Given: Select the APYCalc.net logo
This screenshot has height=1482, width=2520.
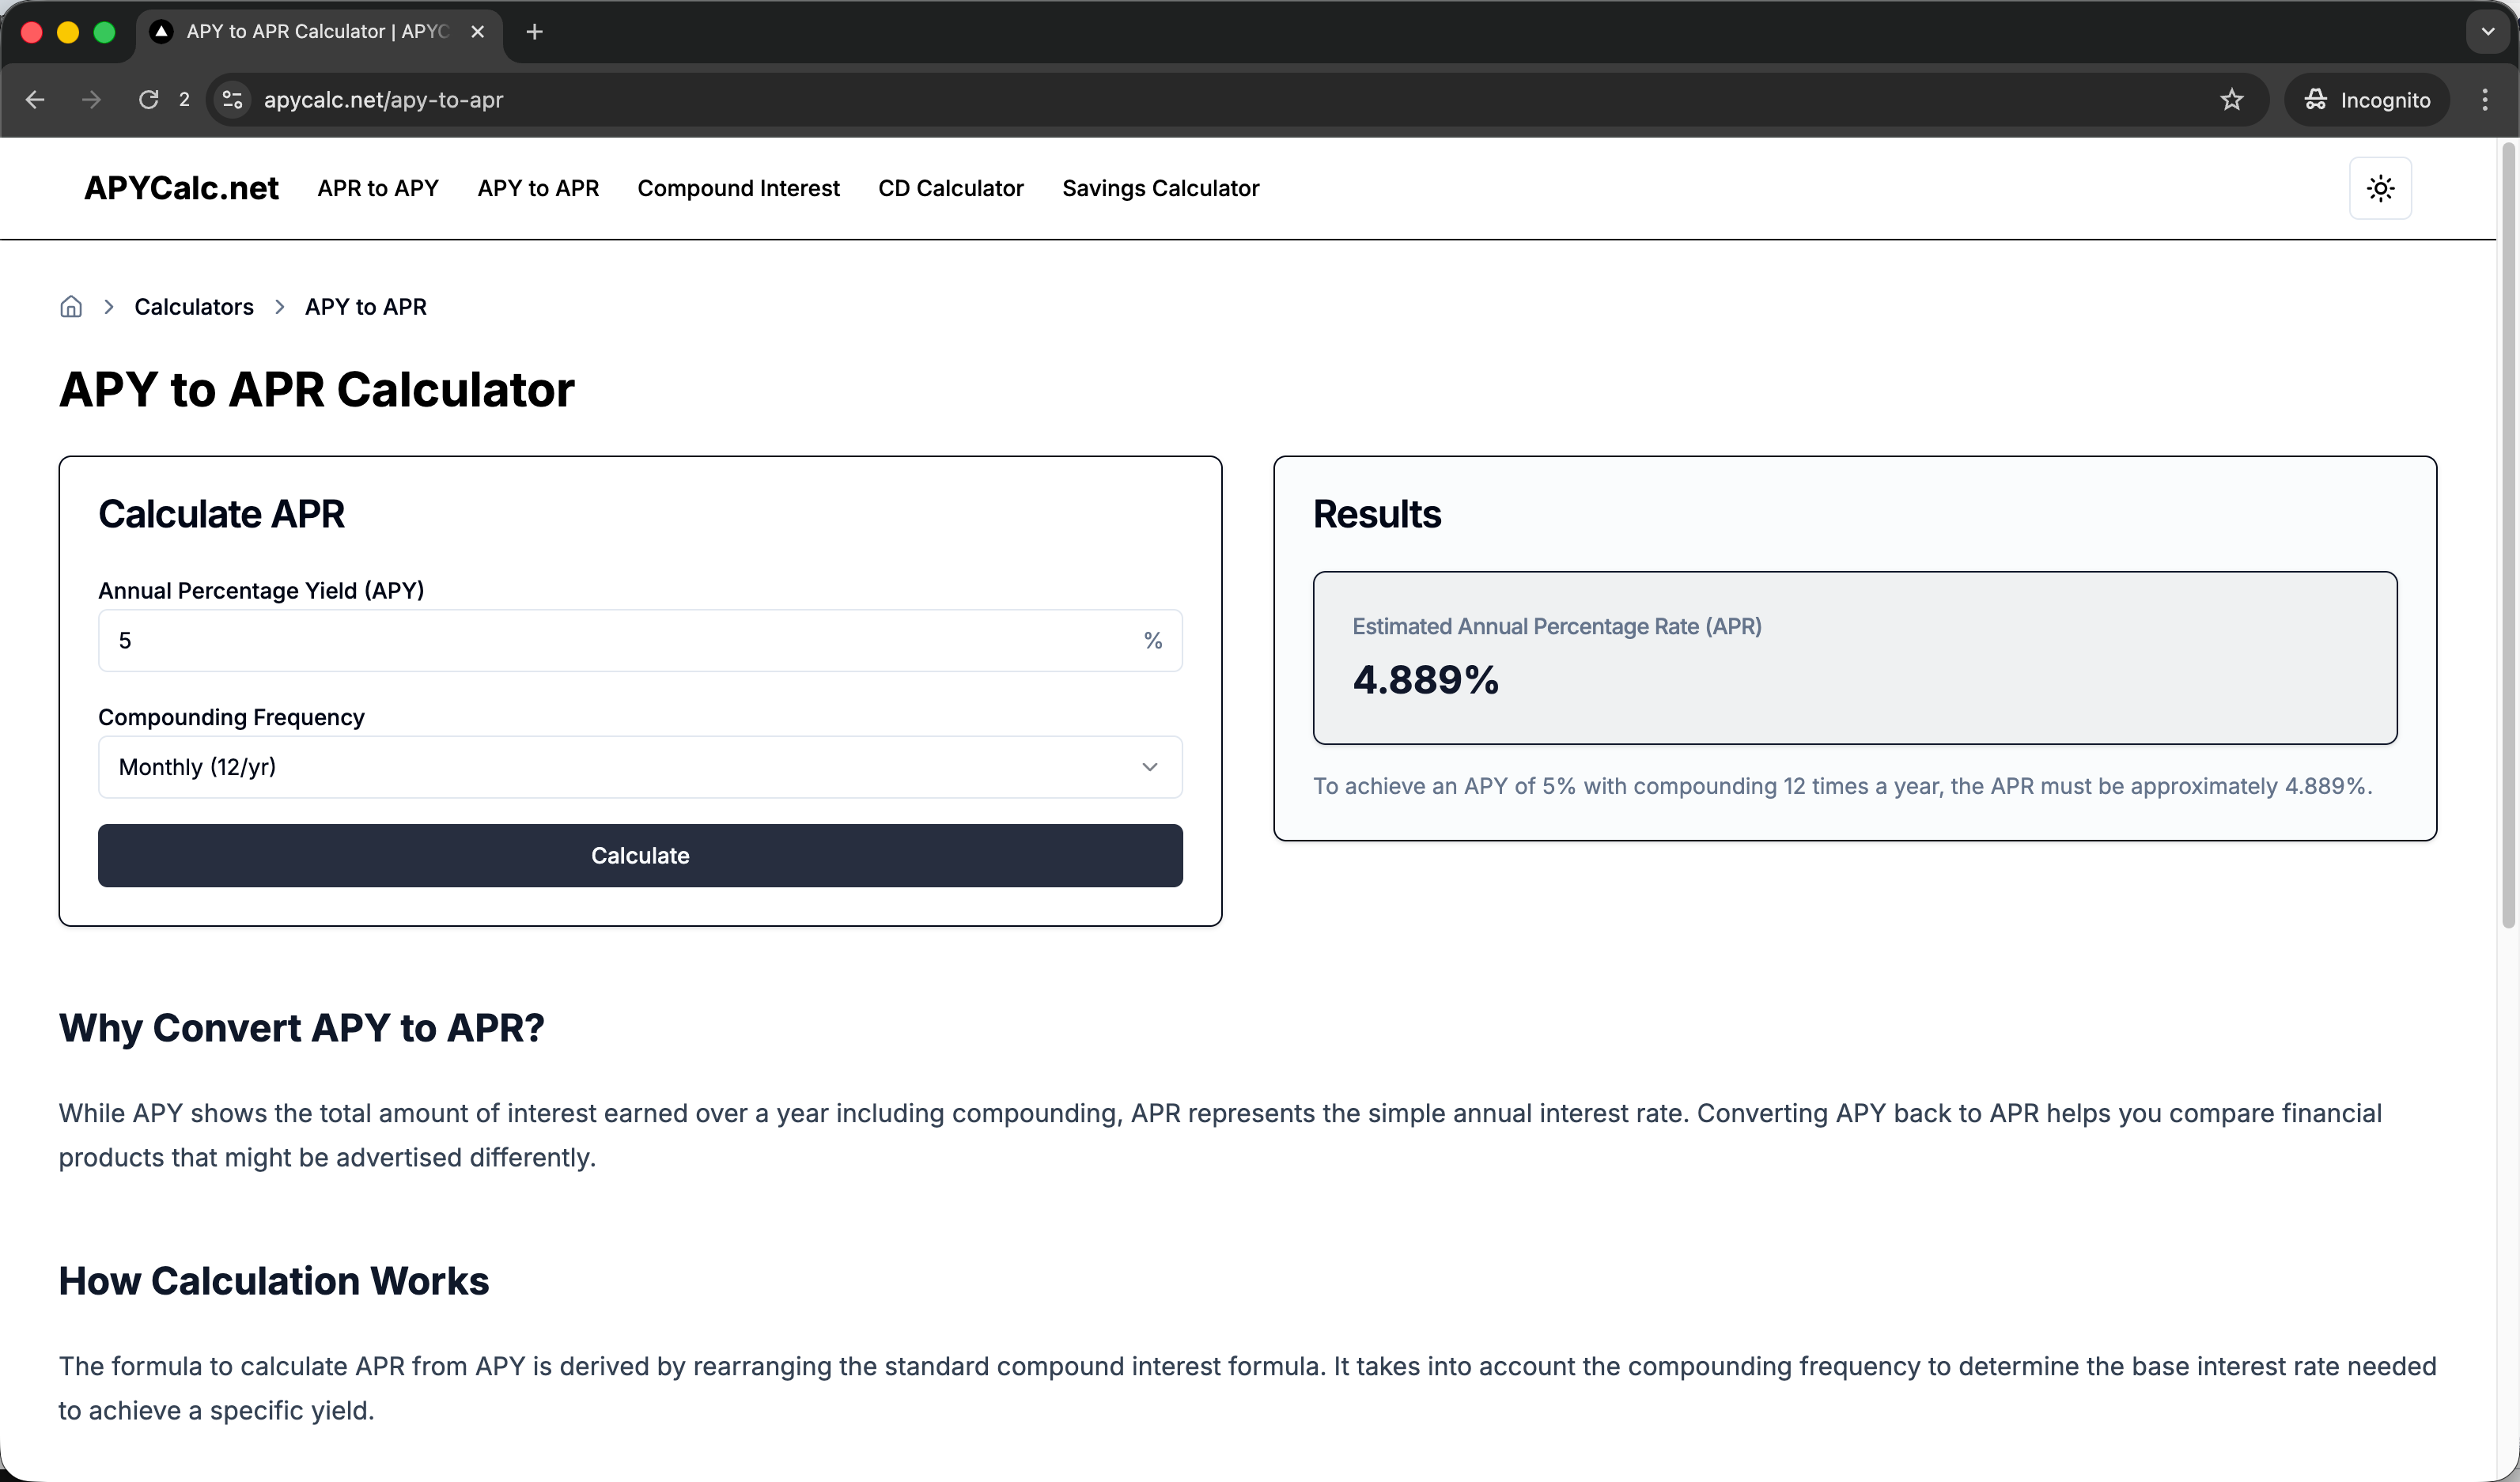Looking at the screenshot, I should click(x=181, y=188).
